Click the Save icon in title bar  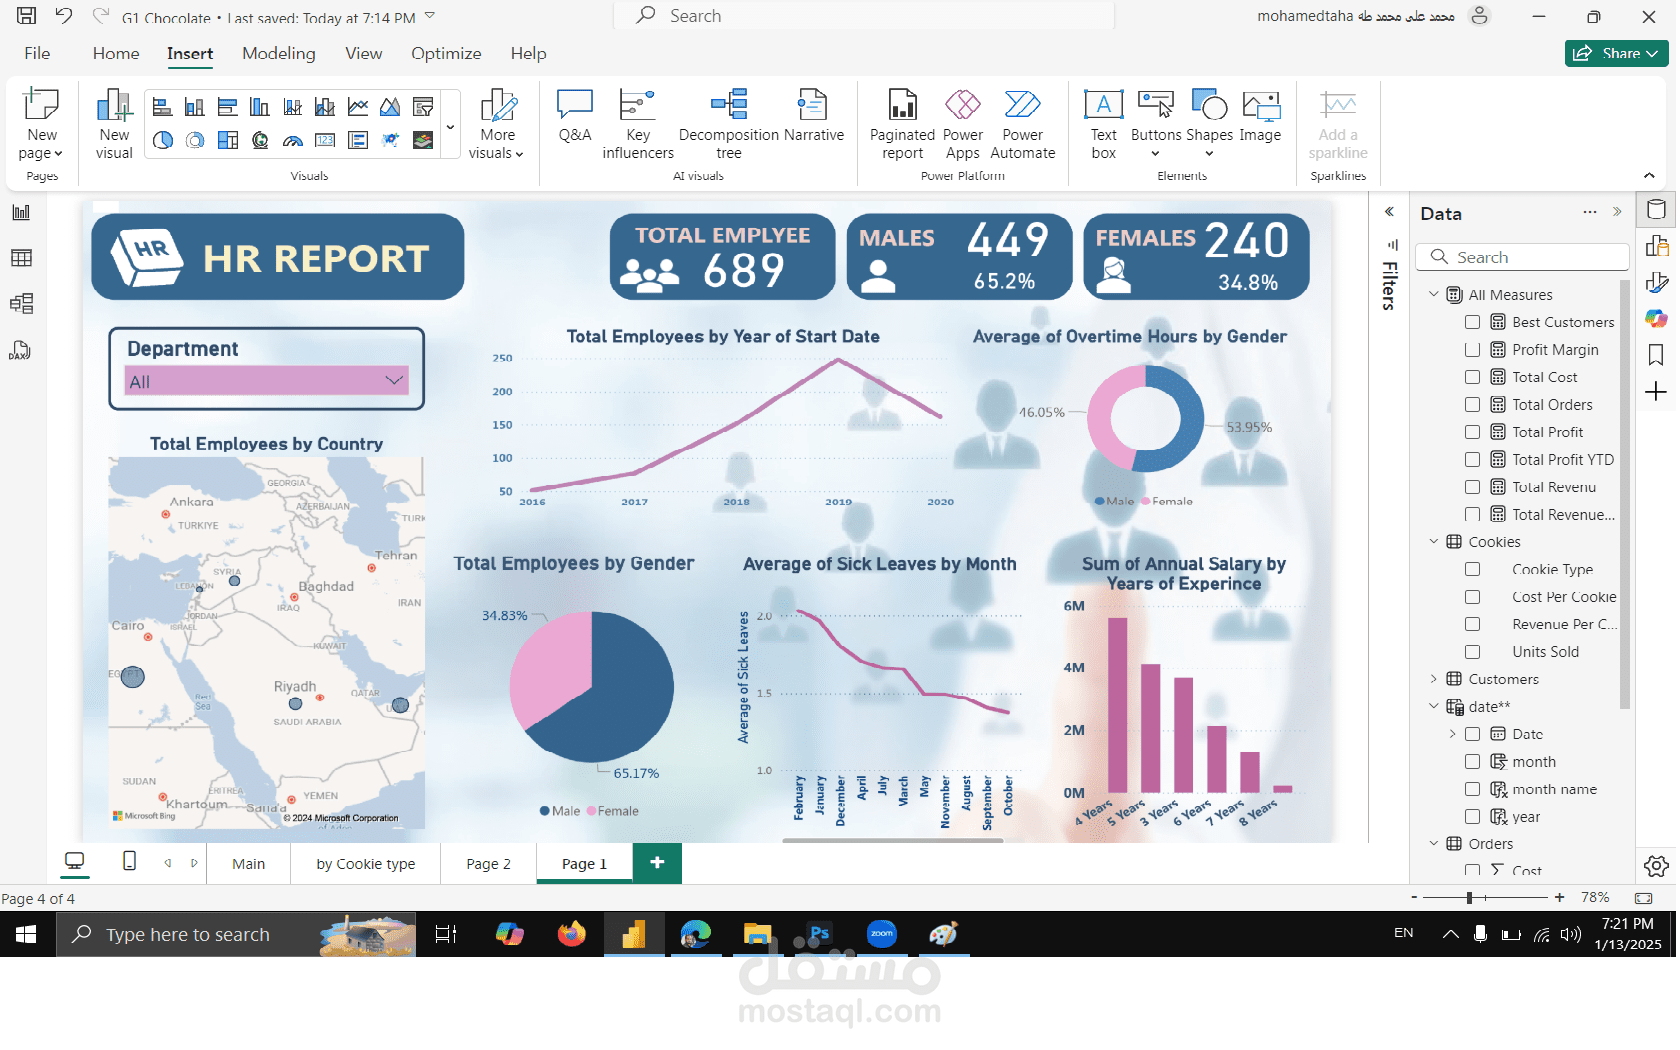[27, 16]
